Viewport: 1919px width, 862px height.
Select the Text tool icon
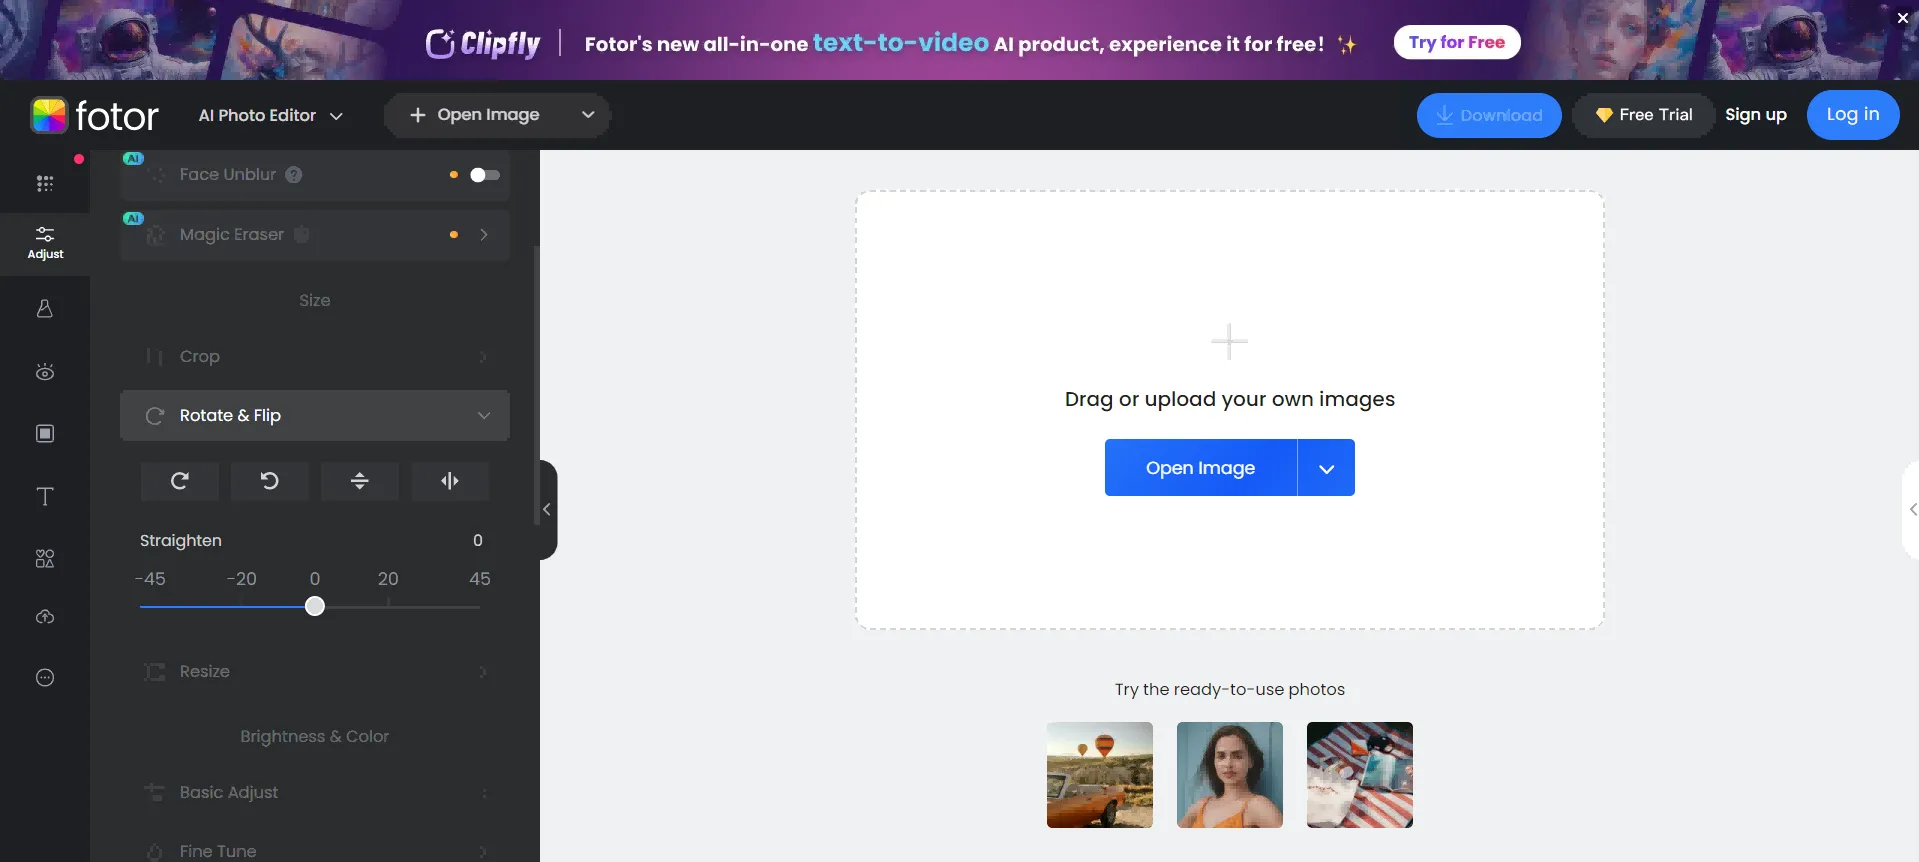click(45, 497)
